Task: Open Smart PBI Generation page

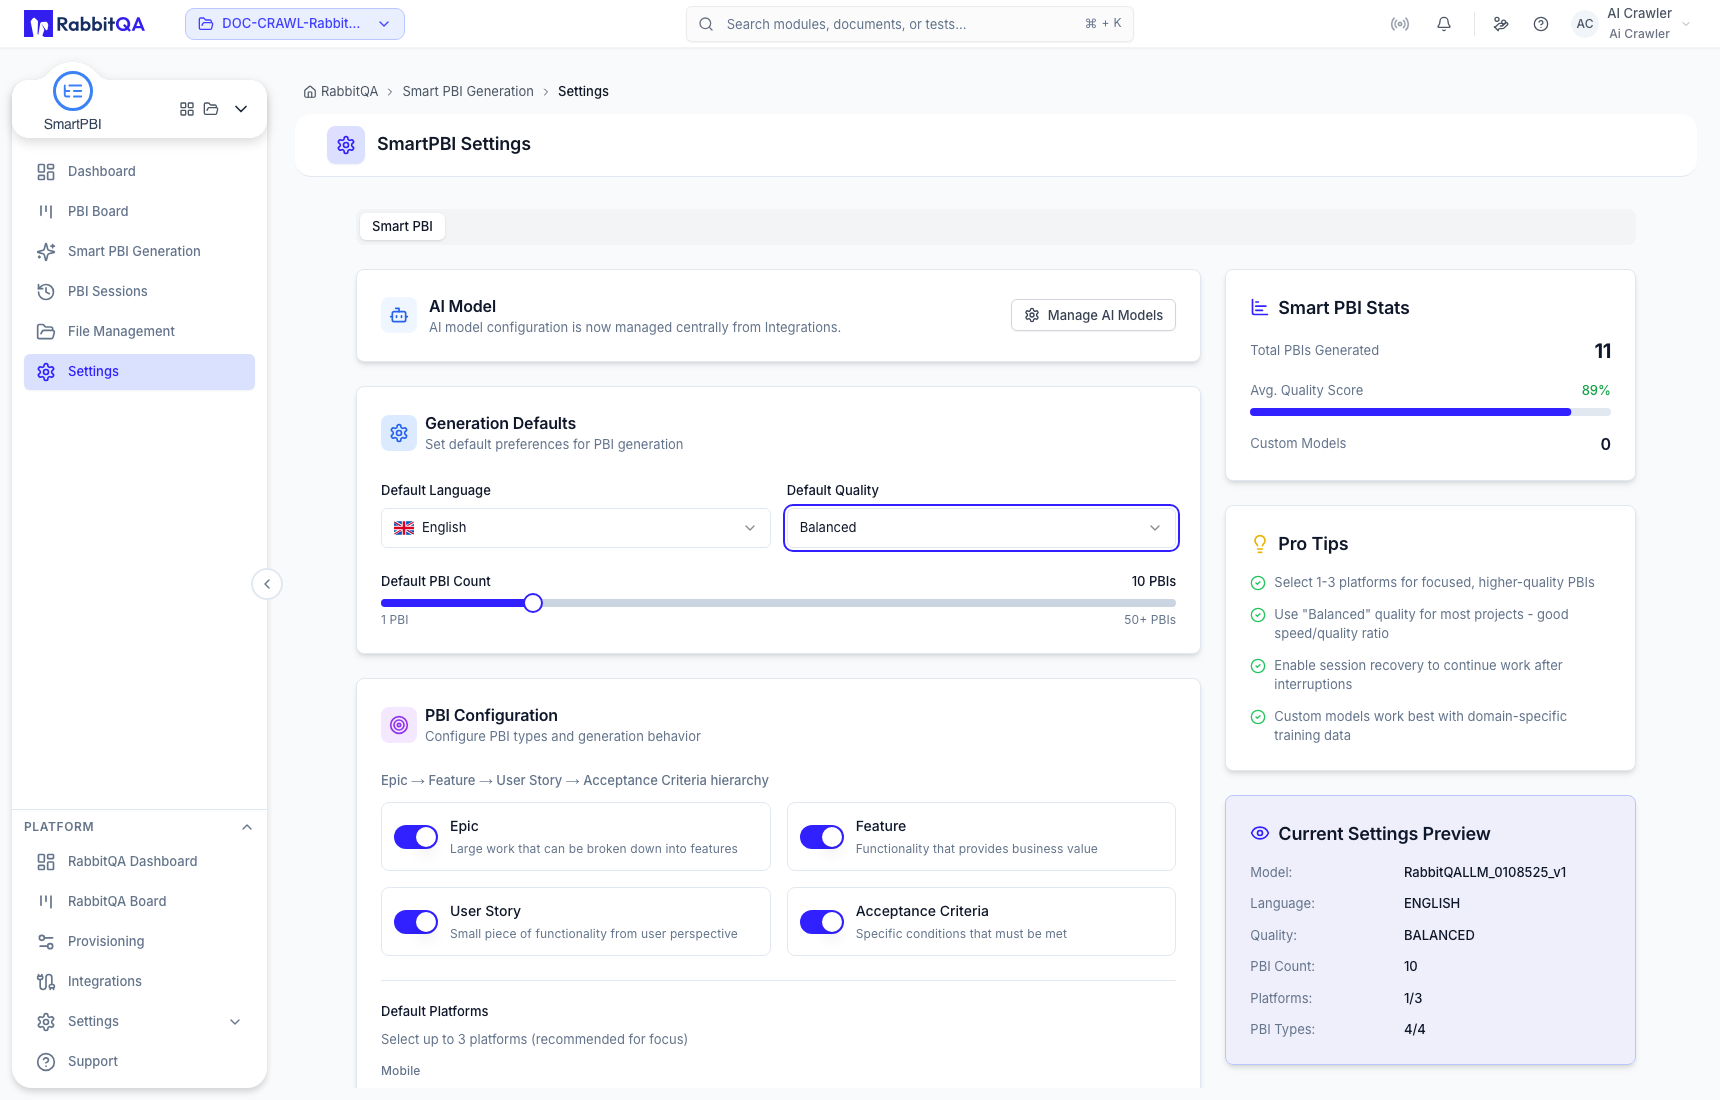Action: click(x=139, y=252)
